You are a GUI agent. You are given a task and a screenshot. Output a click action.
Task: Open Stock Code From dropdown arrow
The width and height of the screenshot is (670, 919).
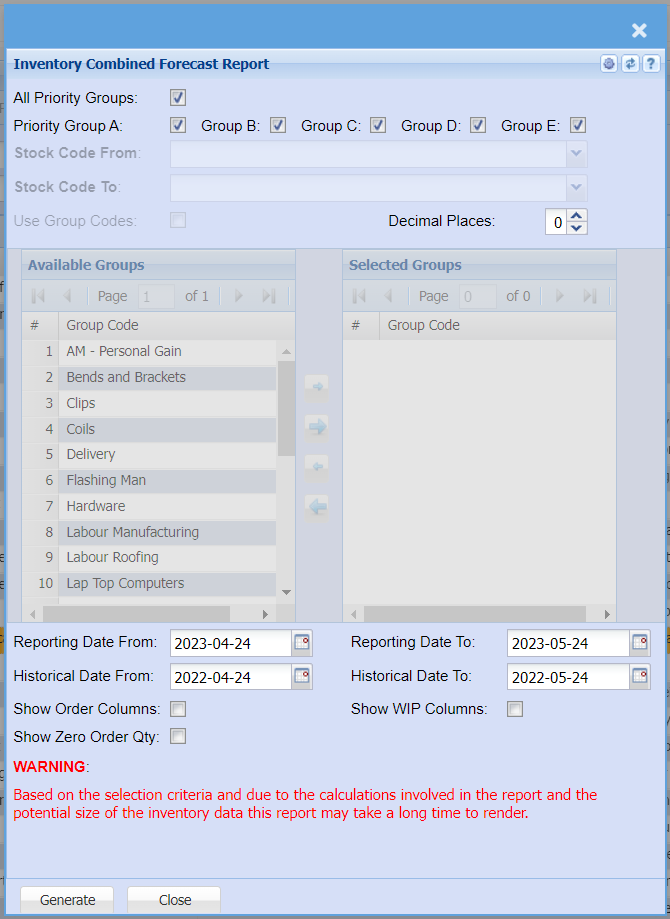pos(576,154)
